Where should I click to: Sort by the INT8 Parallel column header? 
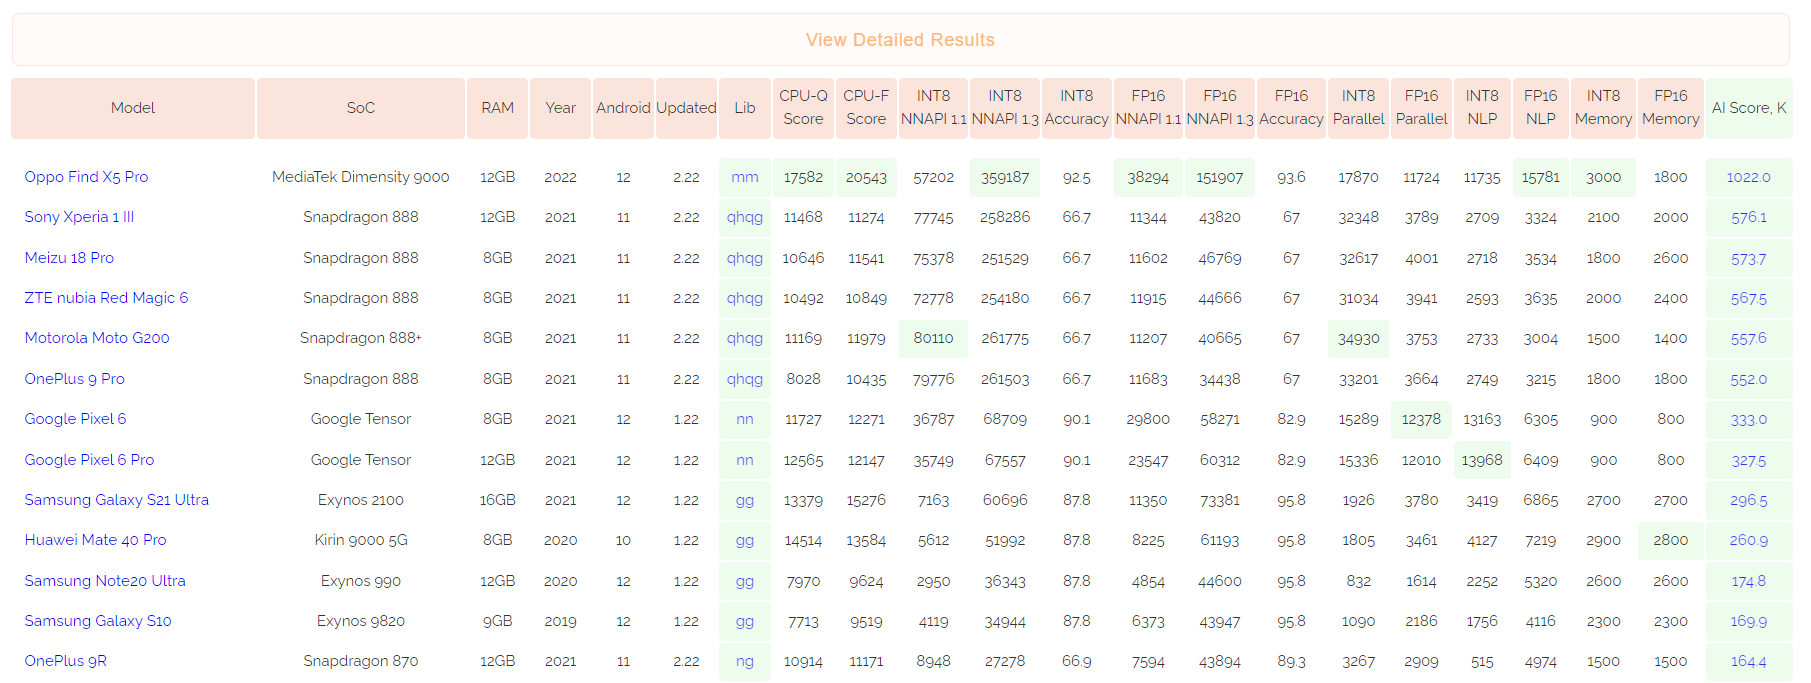[1359, 108]
